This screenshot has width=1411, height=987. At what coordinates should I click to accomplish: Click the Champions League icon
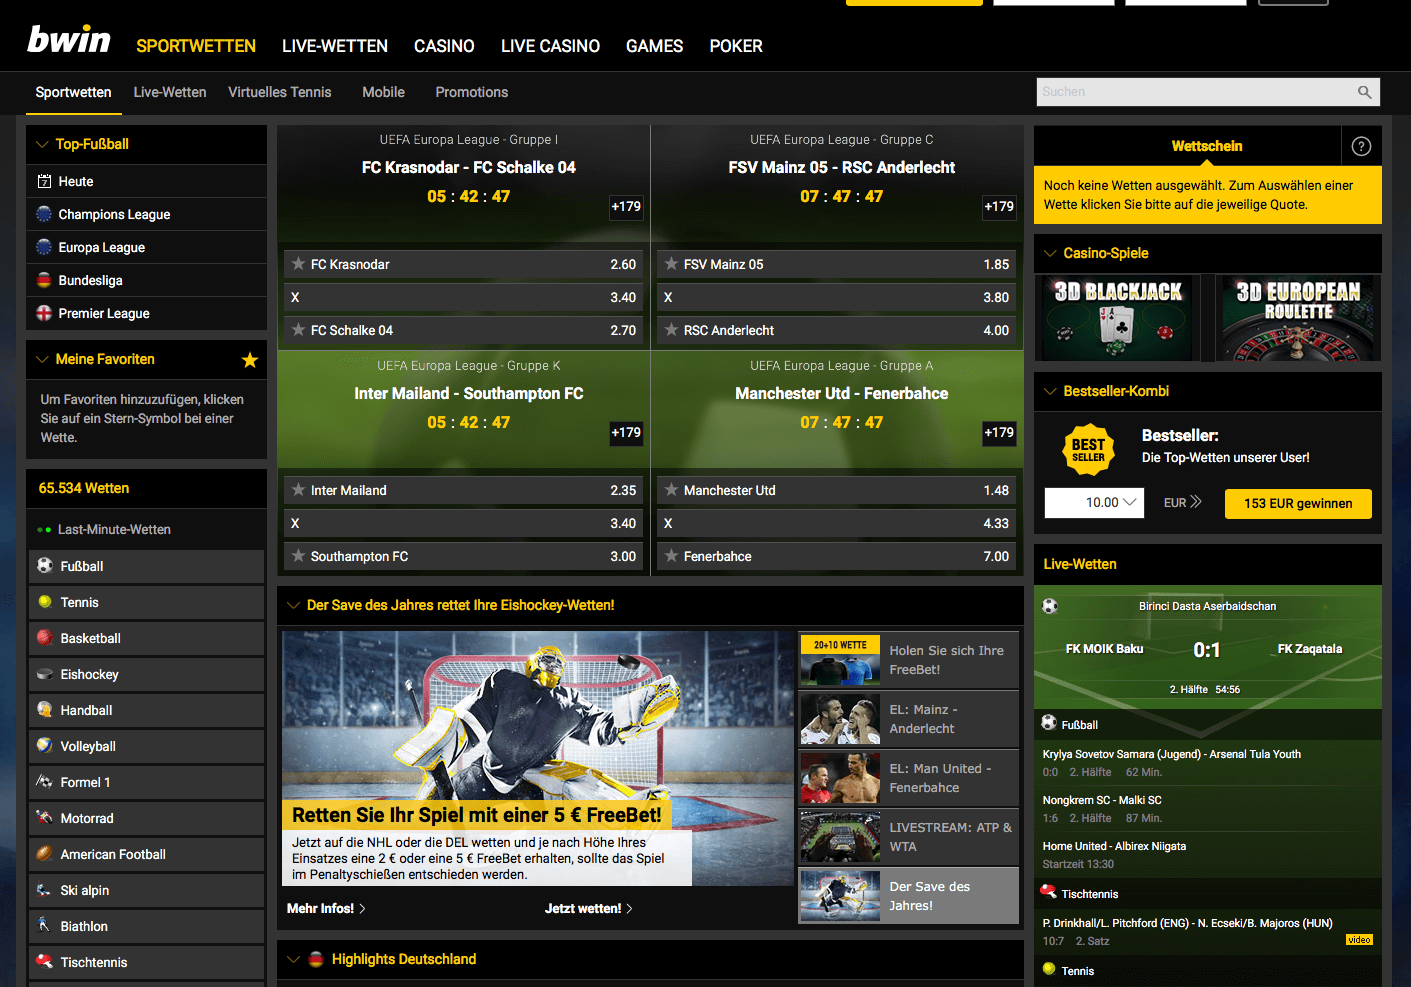(x=44, y=214)
